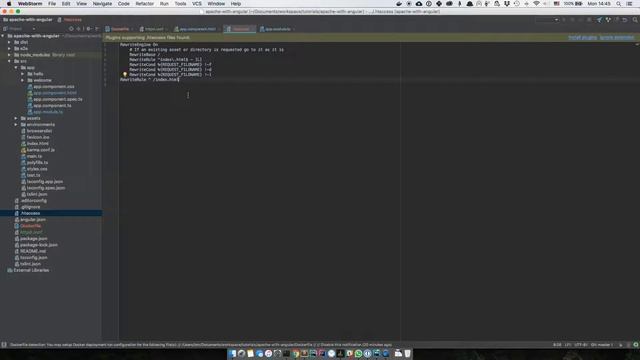The image size is (640, 360).
Task: Select index.html in project tree
Action: click(x=35, y=143)
